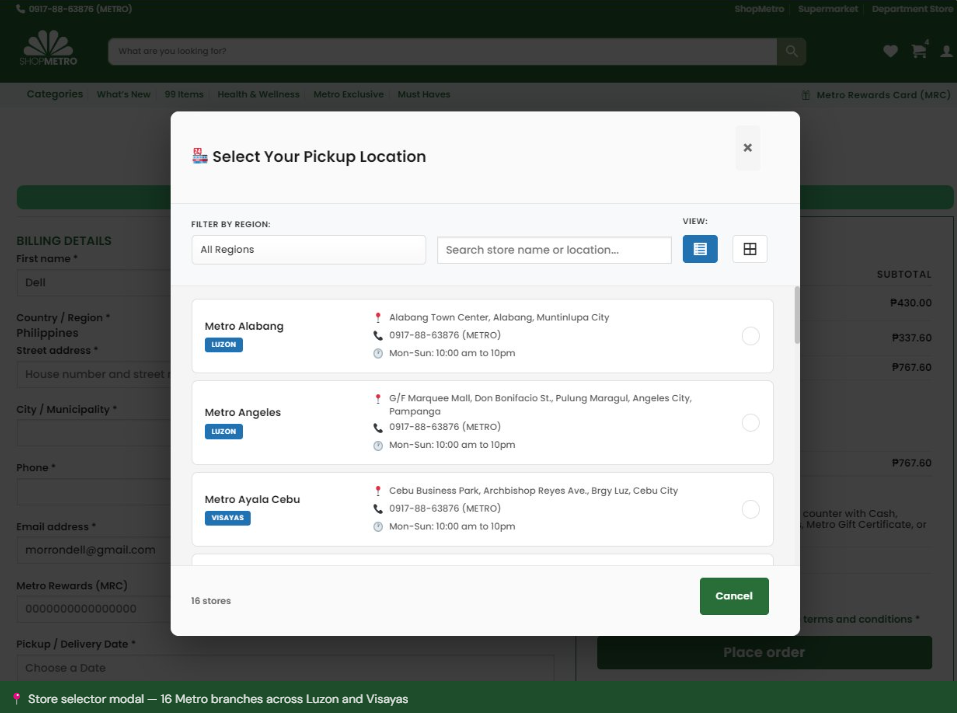Viewport: 957px width, 713px height.
Task: Click the Metro Ayala Cebu phone icon
Action: pyautogui.click(x=378, y=509)
